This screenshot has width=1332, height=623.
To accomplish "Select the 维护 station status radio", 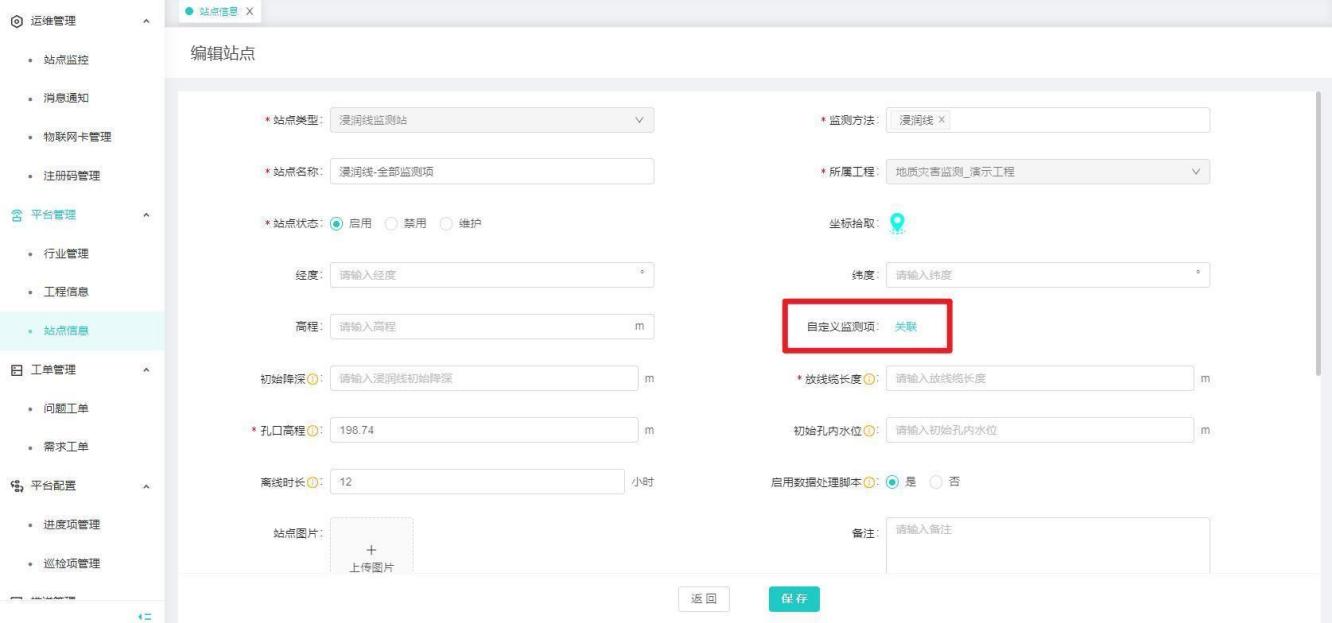I will 447,223.
